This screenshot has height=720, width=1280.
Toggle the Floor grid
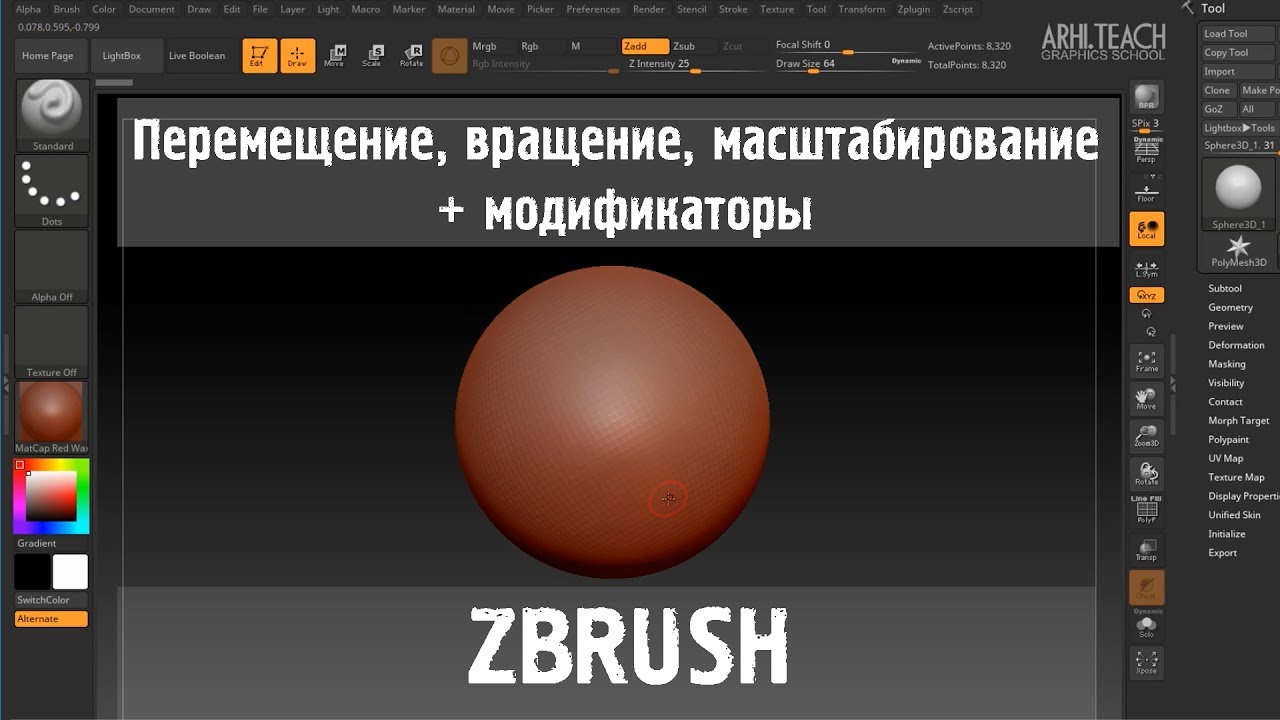point(1146,192)
